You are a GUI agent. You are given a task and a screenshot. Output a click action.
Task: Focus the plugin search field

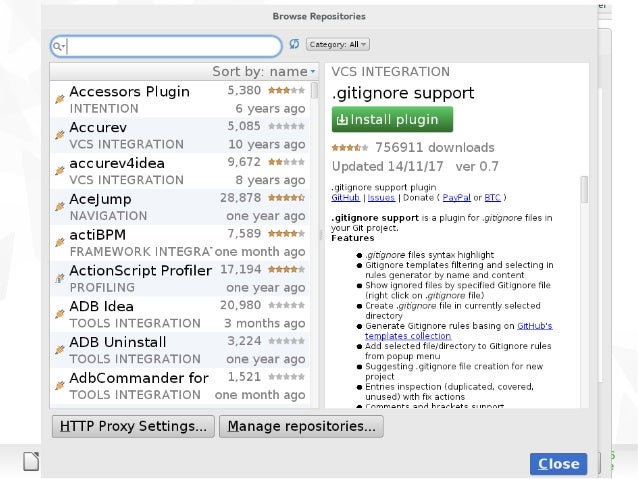[166, 46]
